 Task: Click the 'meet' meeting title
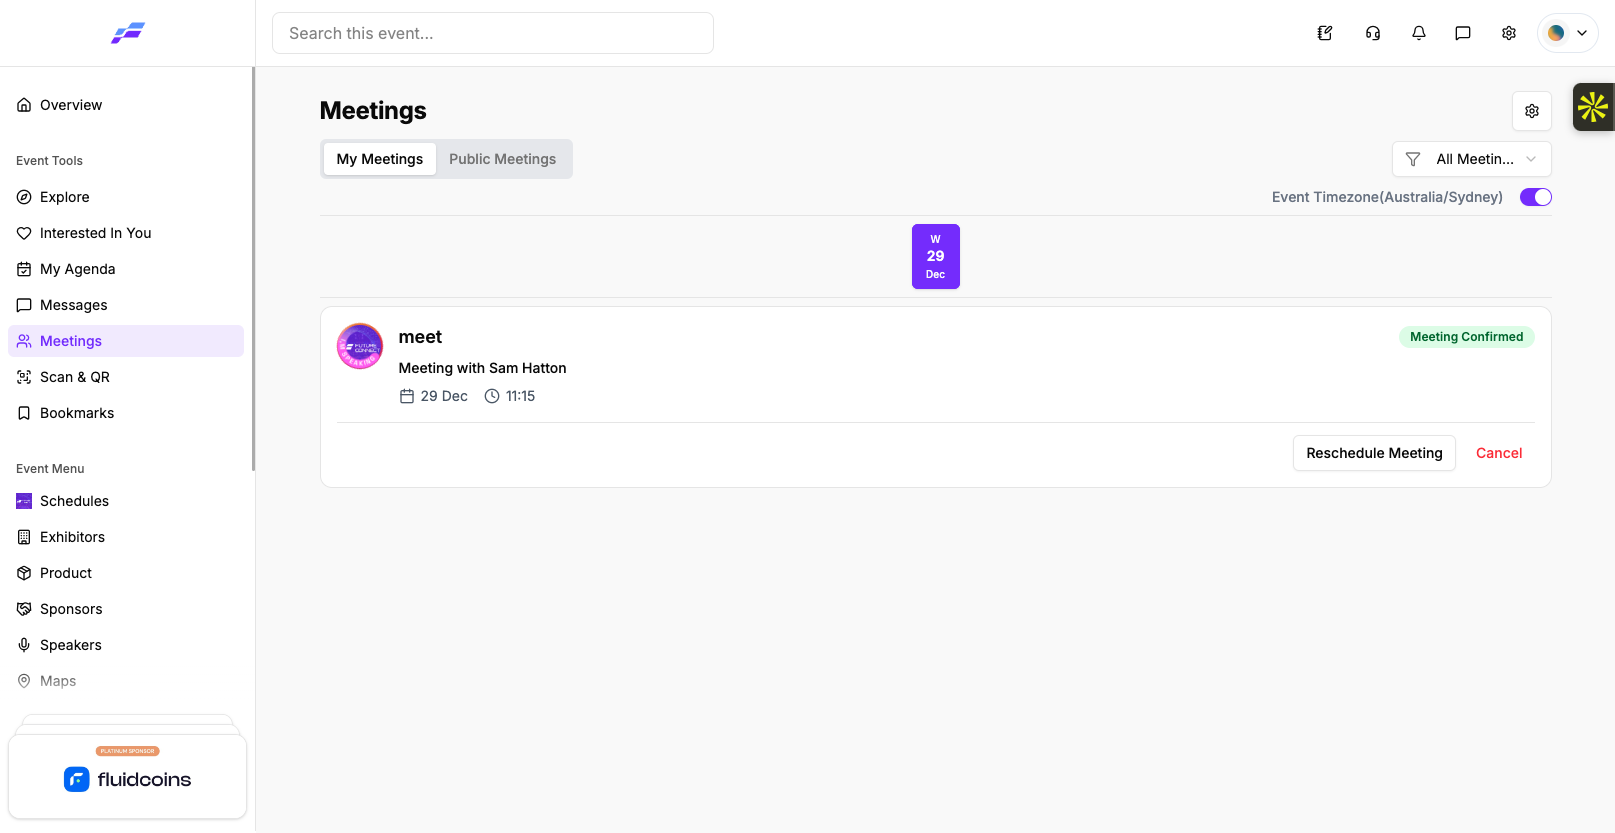(420, 337)
